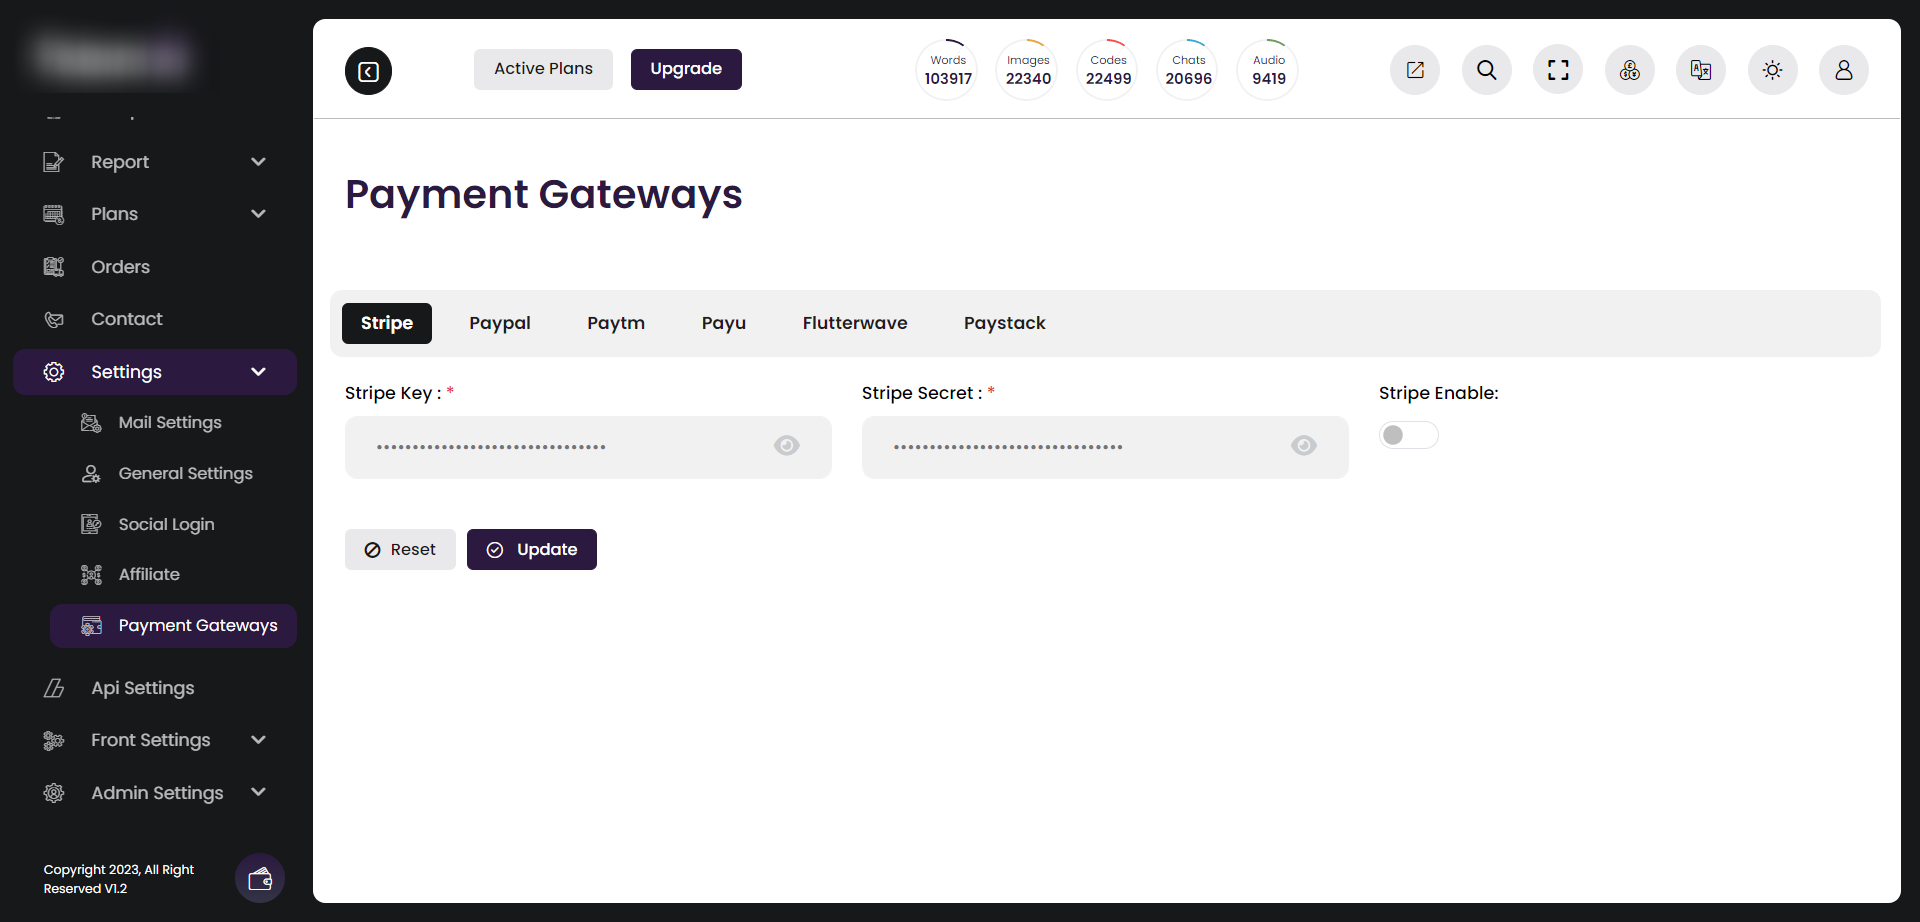
Task: Open Active Plans
Action: click(x=543, y=69)
